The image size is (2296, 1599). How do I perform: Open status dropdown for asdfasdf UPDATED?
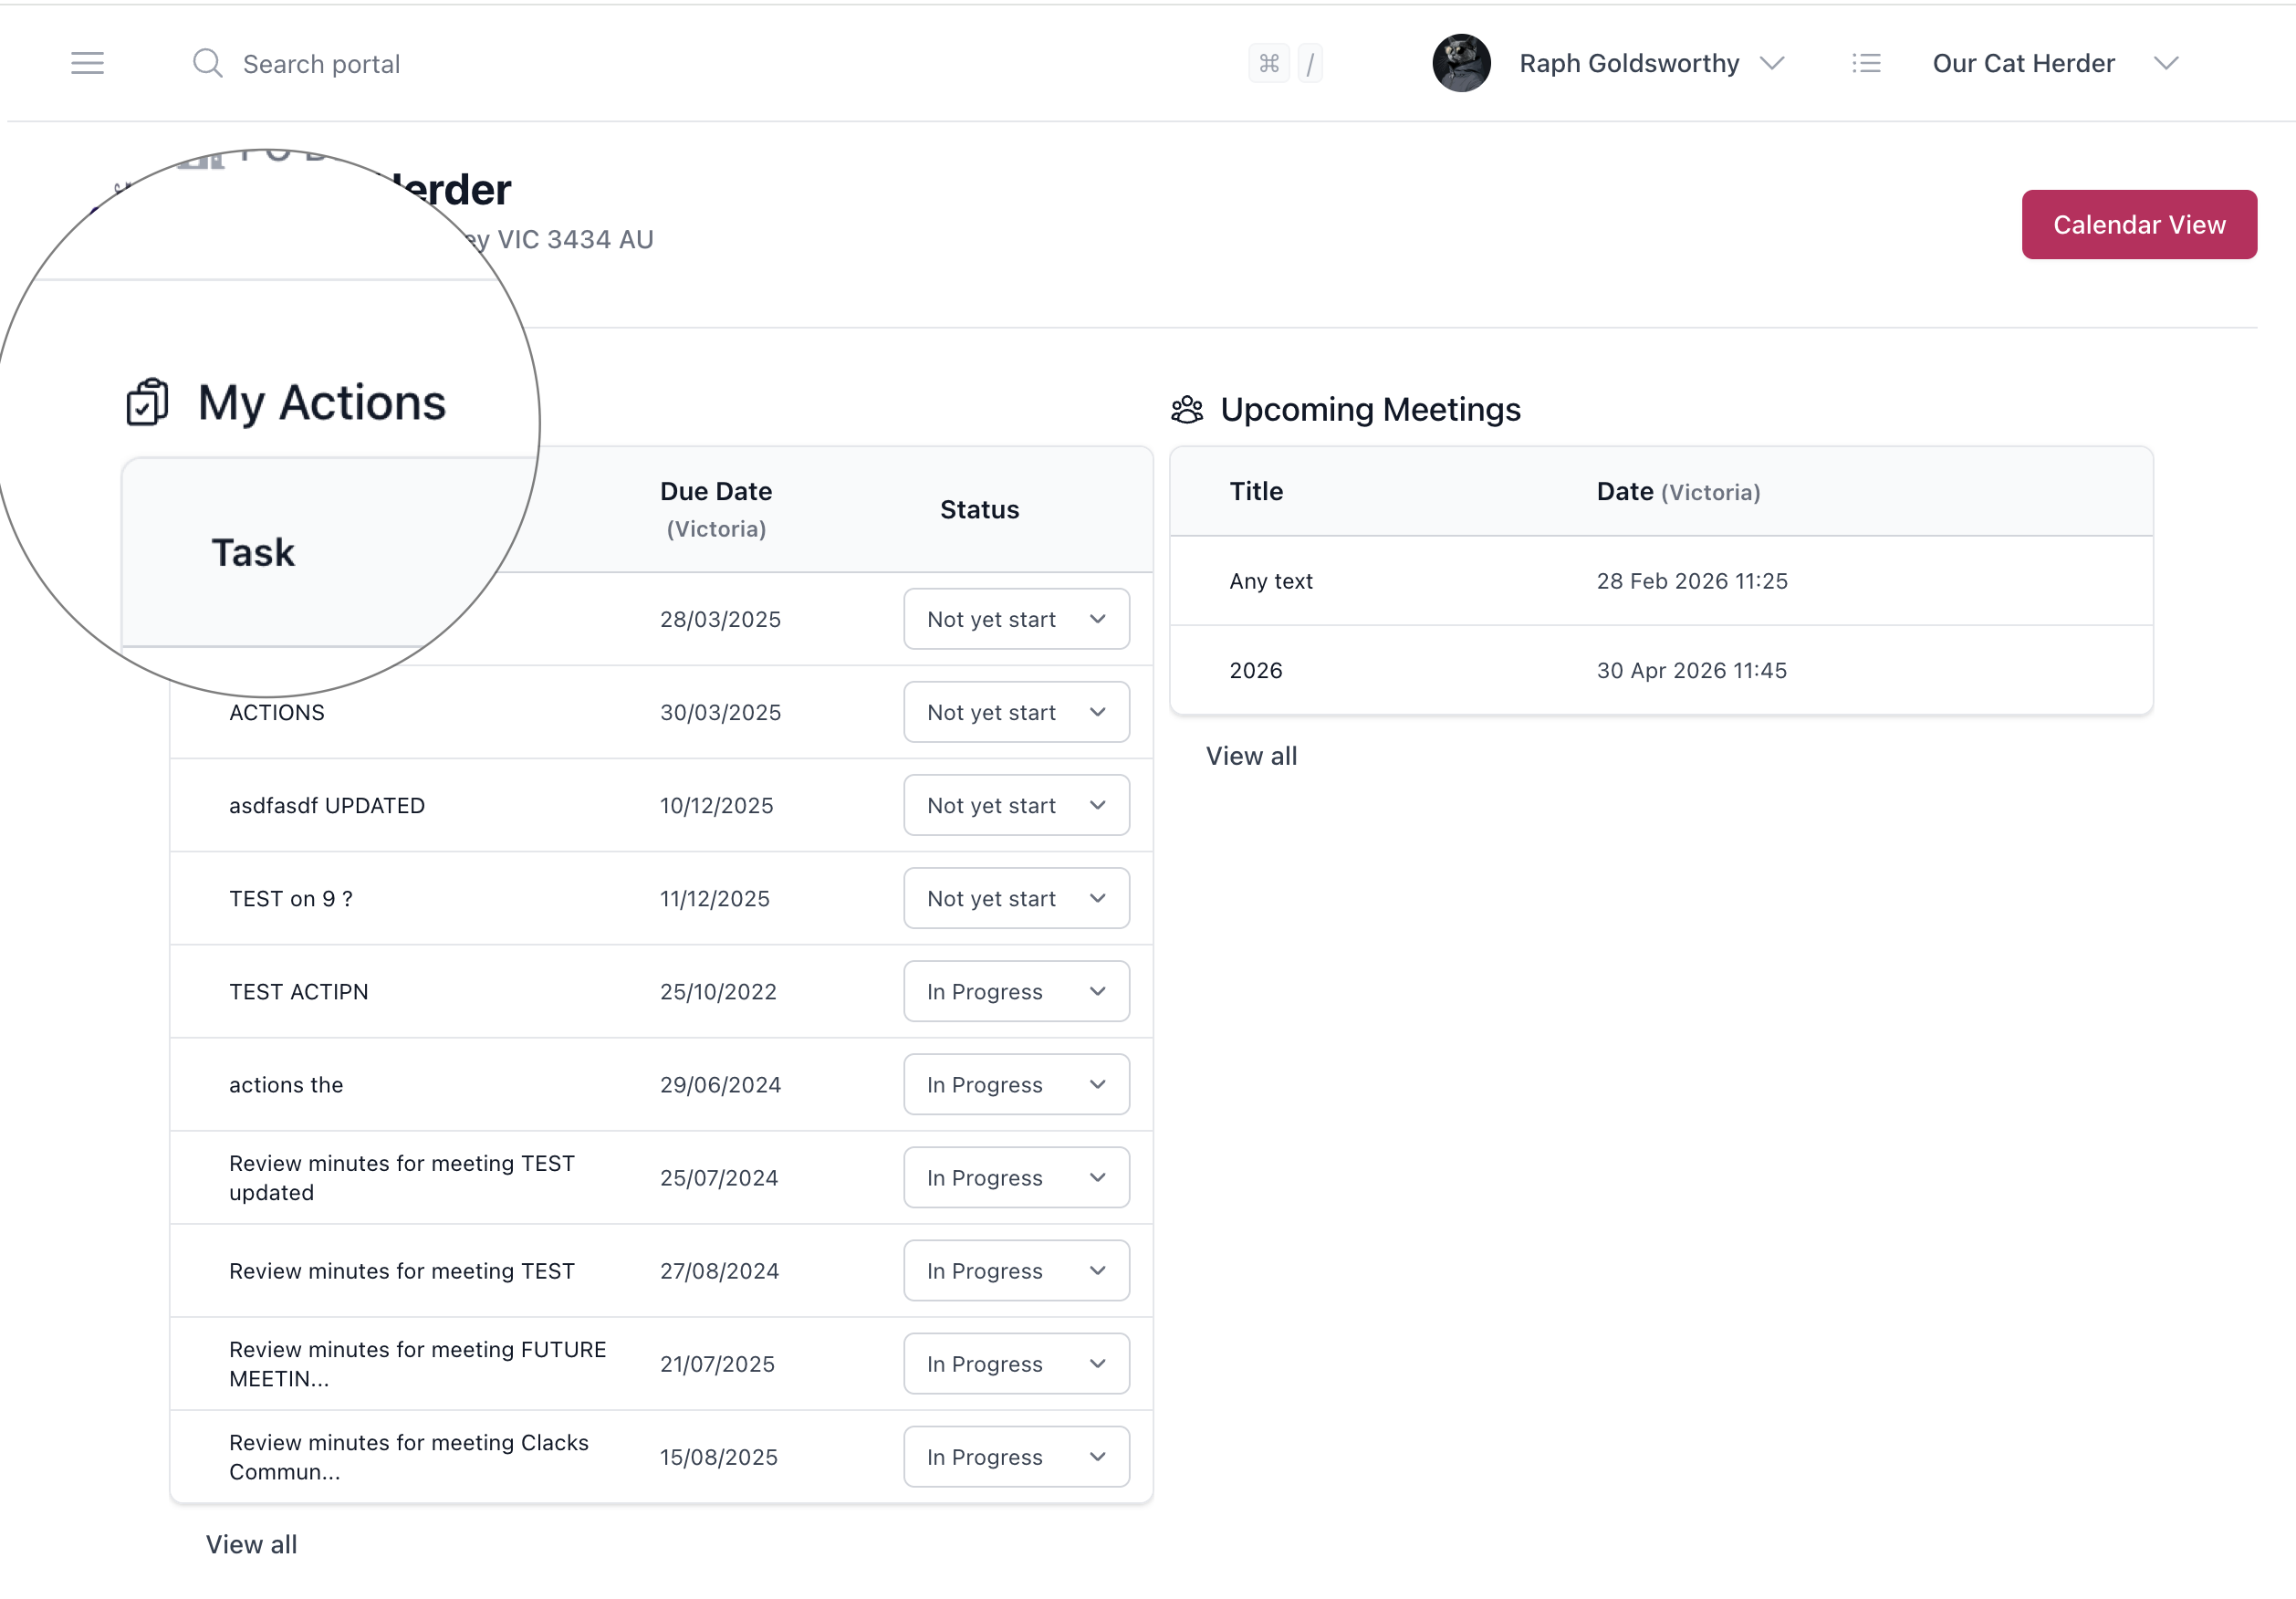pos(1015,805)
